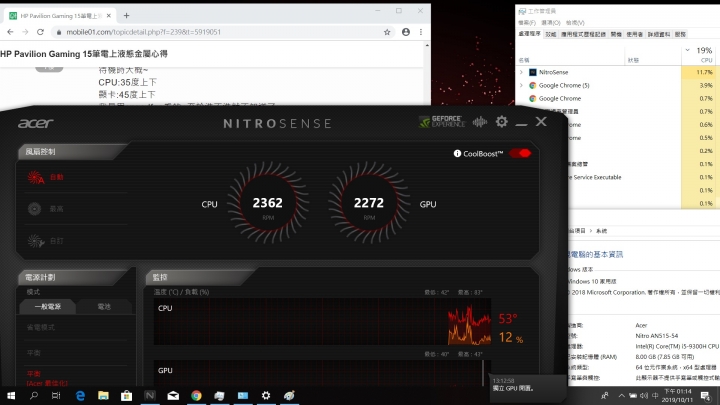Switch to 處理程序 tab in Task Manager
The image size is (720, 405).
click(x=529, y=34)
